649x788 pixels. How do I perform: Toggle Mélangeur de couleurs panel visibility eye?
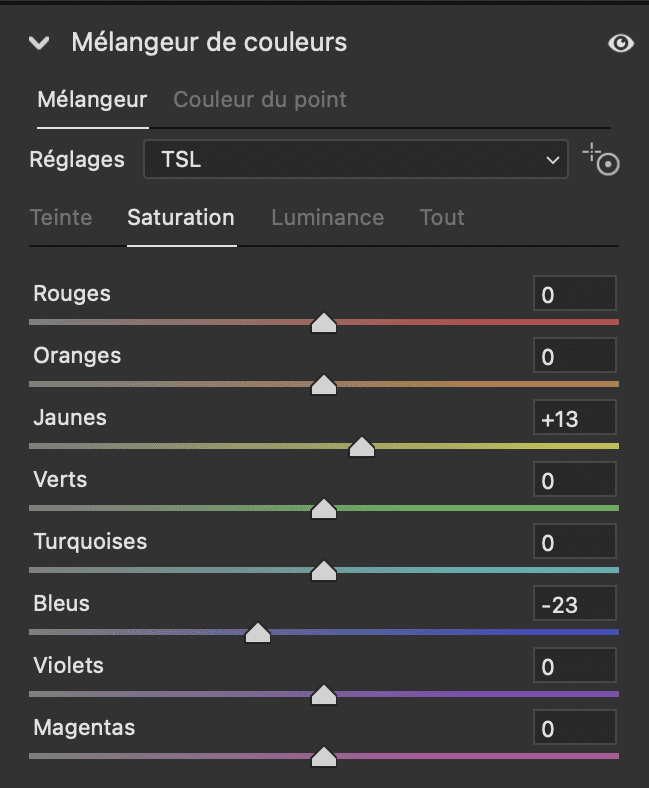tap(621, 44)
